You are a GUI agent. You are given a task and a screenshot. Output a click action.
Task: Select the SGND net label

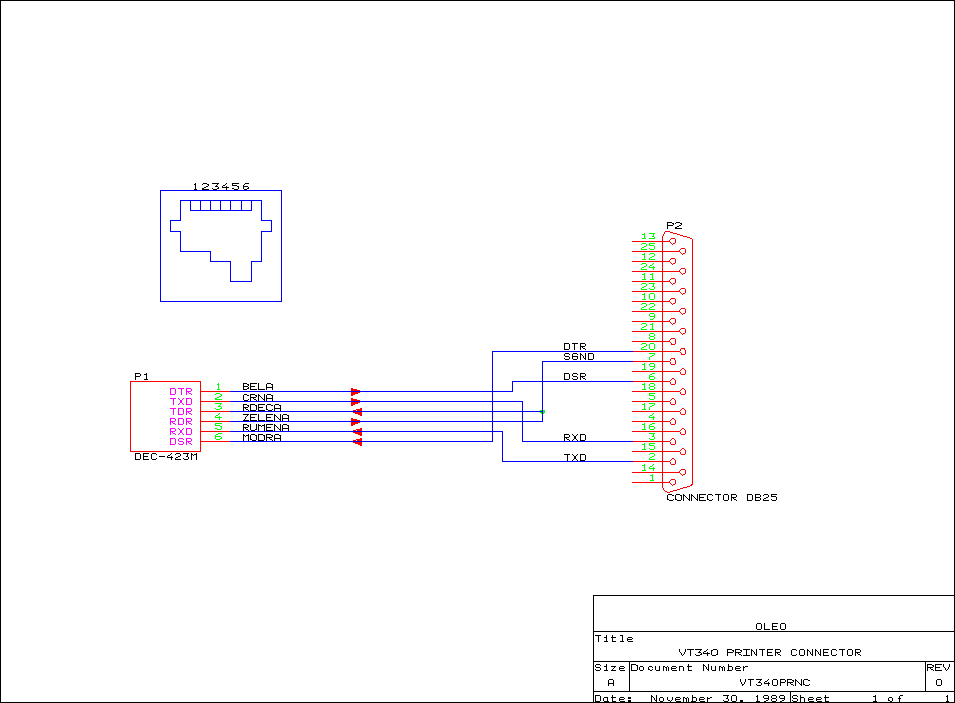(578, 357)
